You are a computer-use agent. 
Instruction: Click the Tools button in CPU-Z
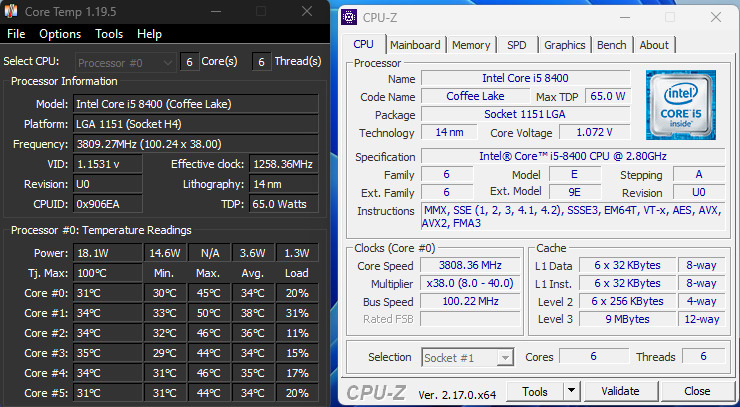pyautogui.click(x=535, y=391)
